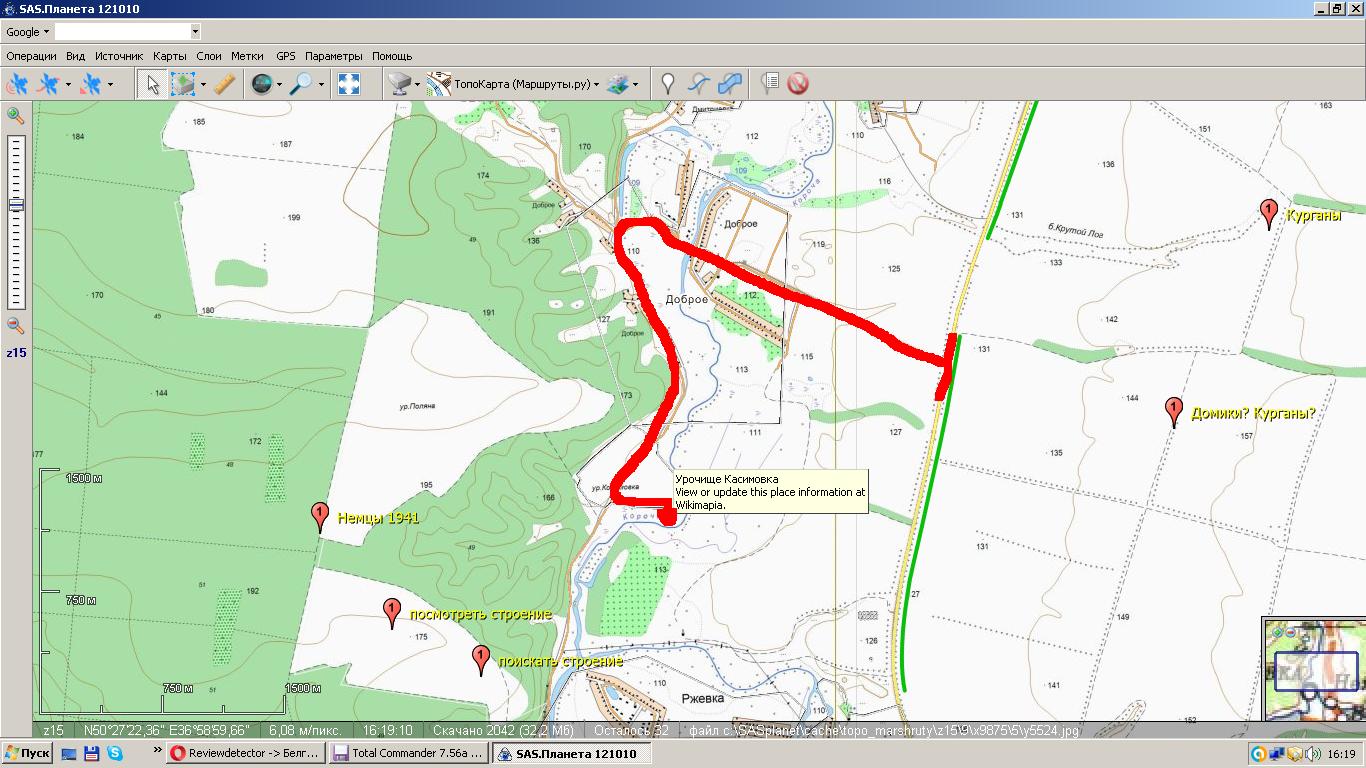
Task: Open the Метки menu
Action: coord(247,56)
